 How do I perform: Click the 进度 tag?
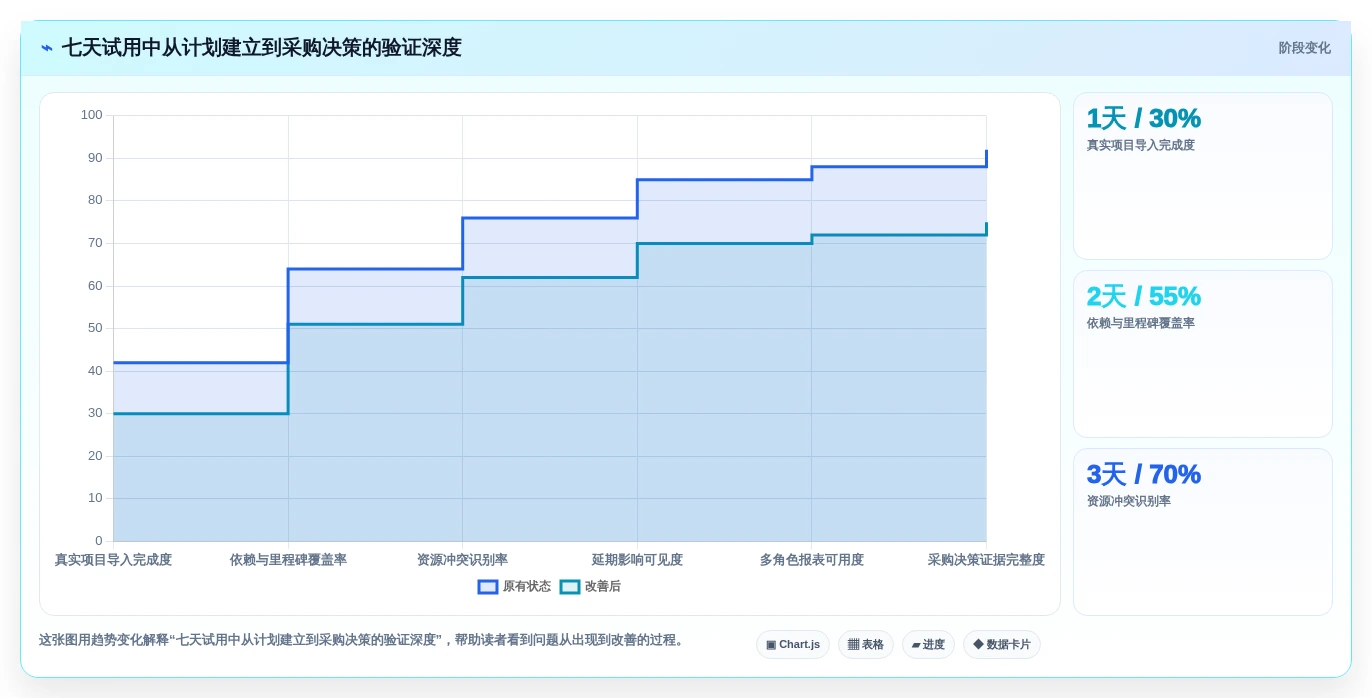pyautogui.click(x=928, y=645)
